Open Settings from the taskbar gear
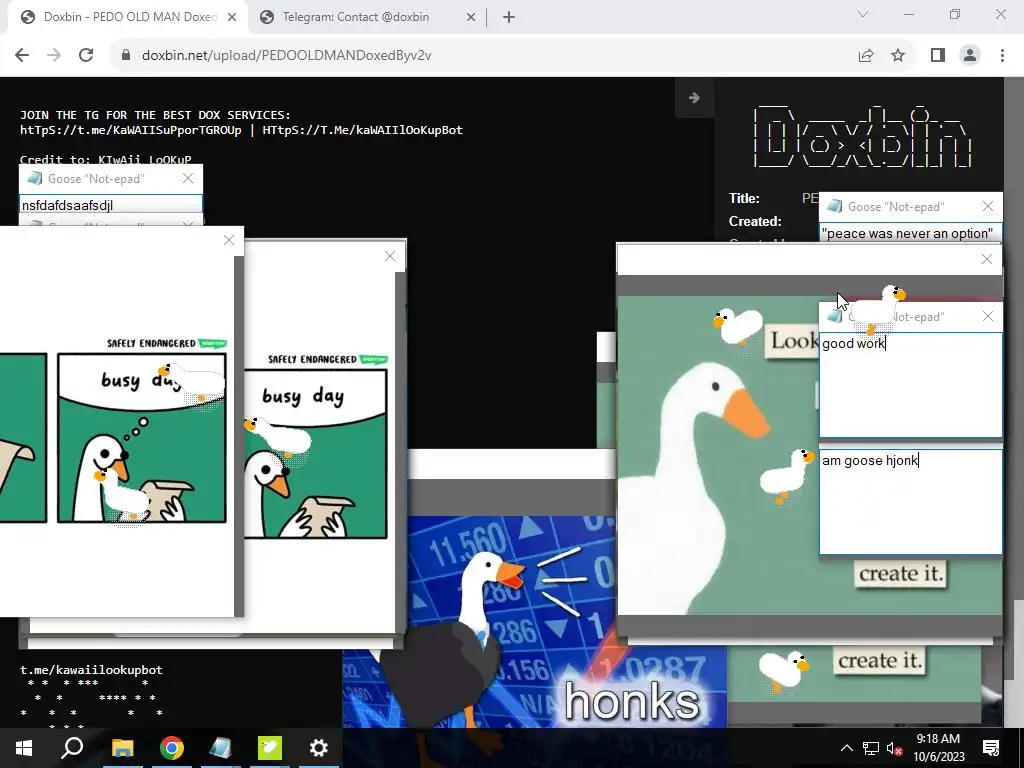Viewport: 1024px width, 768px height. pyautogui.click(x=319, y=748)
